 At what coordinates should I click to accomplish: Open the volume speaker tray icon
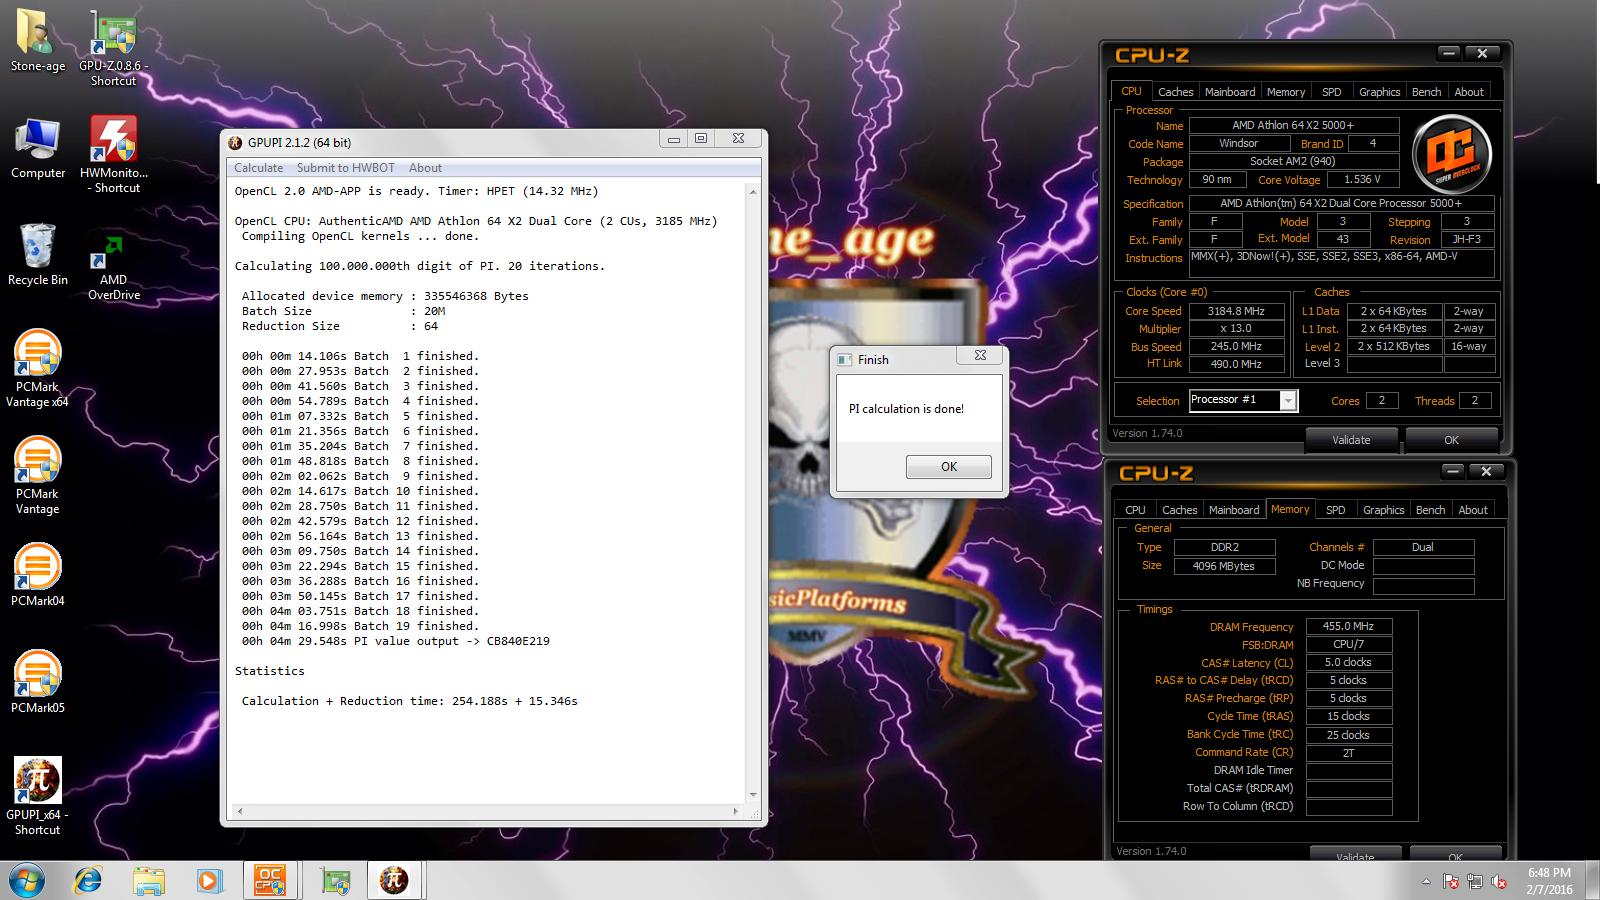[x=1499, y=881]
